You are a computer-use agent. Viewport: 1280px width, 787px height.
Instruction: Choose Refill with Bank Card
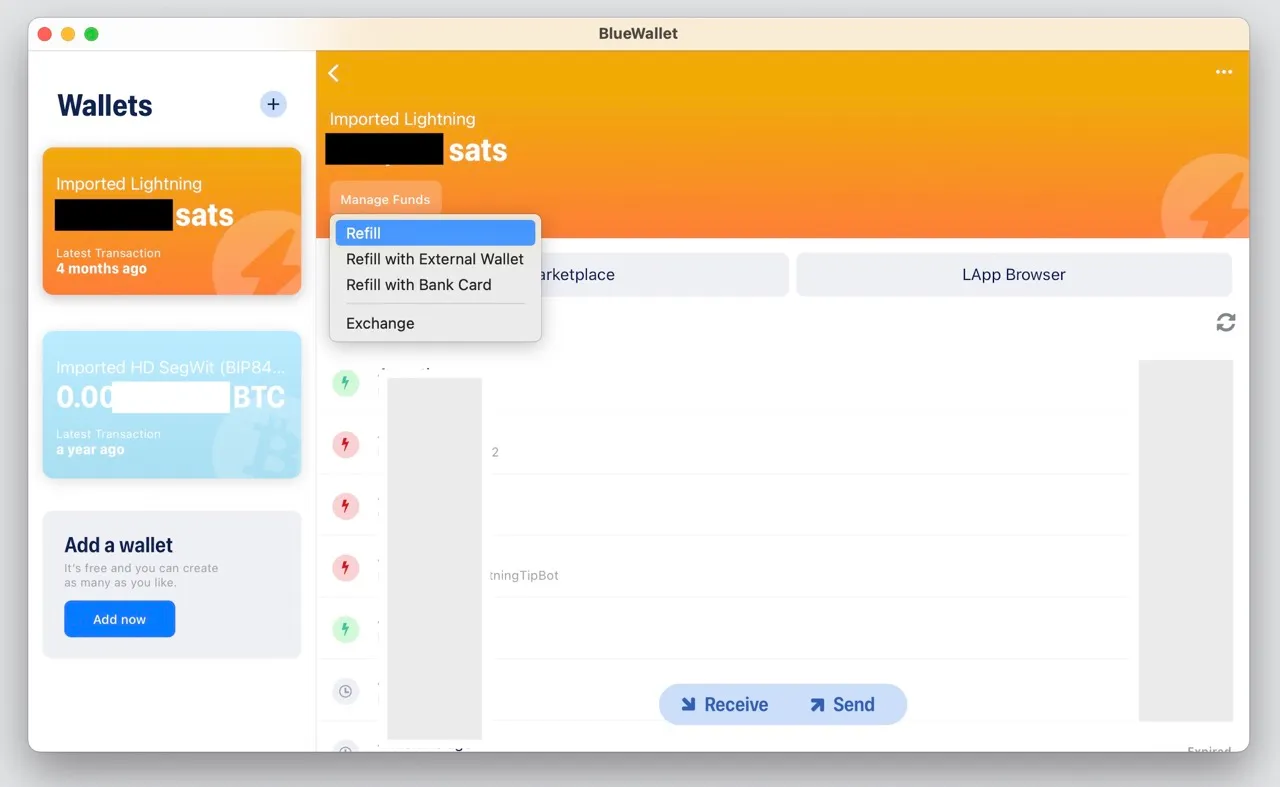(x=435, y=285)
